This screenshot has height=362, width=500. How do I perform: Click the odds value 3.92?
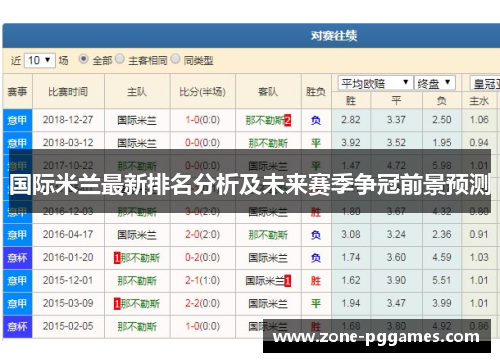click(x=351, y=143)
